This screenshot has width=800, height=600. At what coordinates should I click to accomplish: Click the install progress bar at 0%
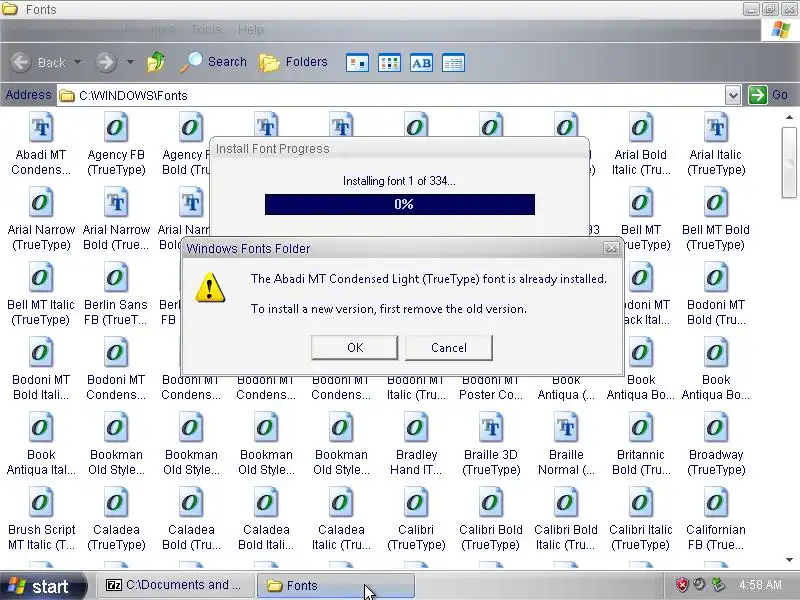(399, 204)
